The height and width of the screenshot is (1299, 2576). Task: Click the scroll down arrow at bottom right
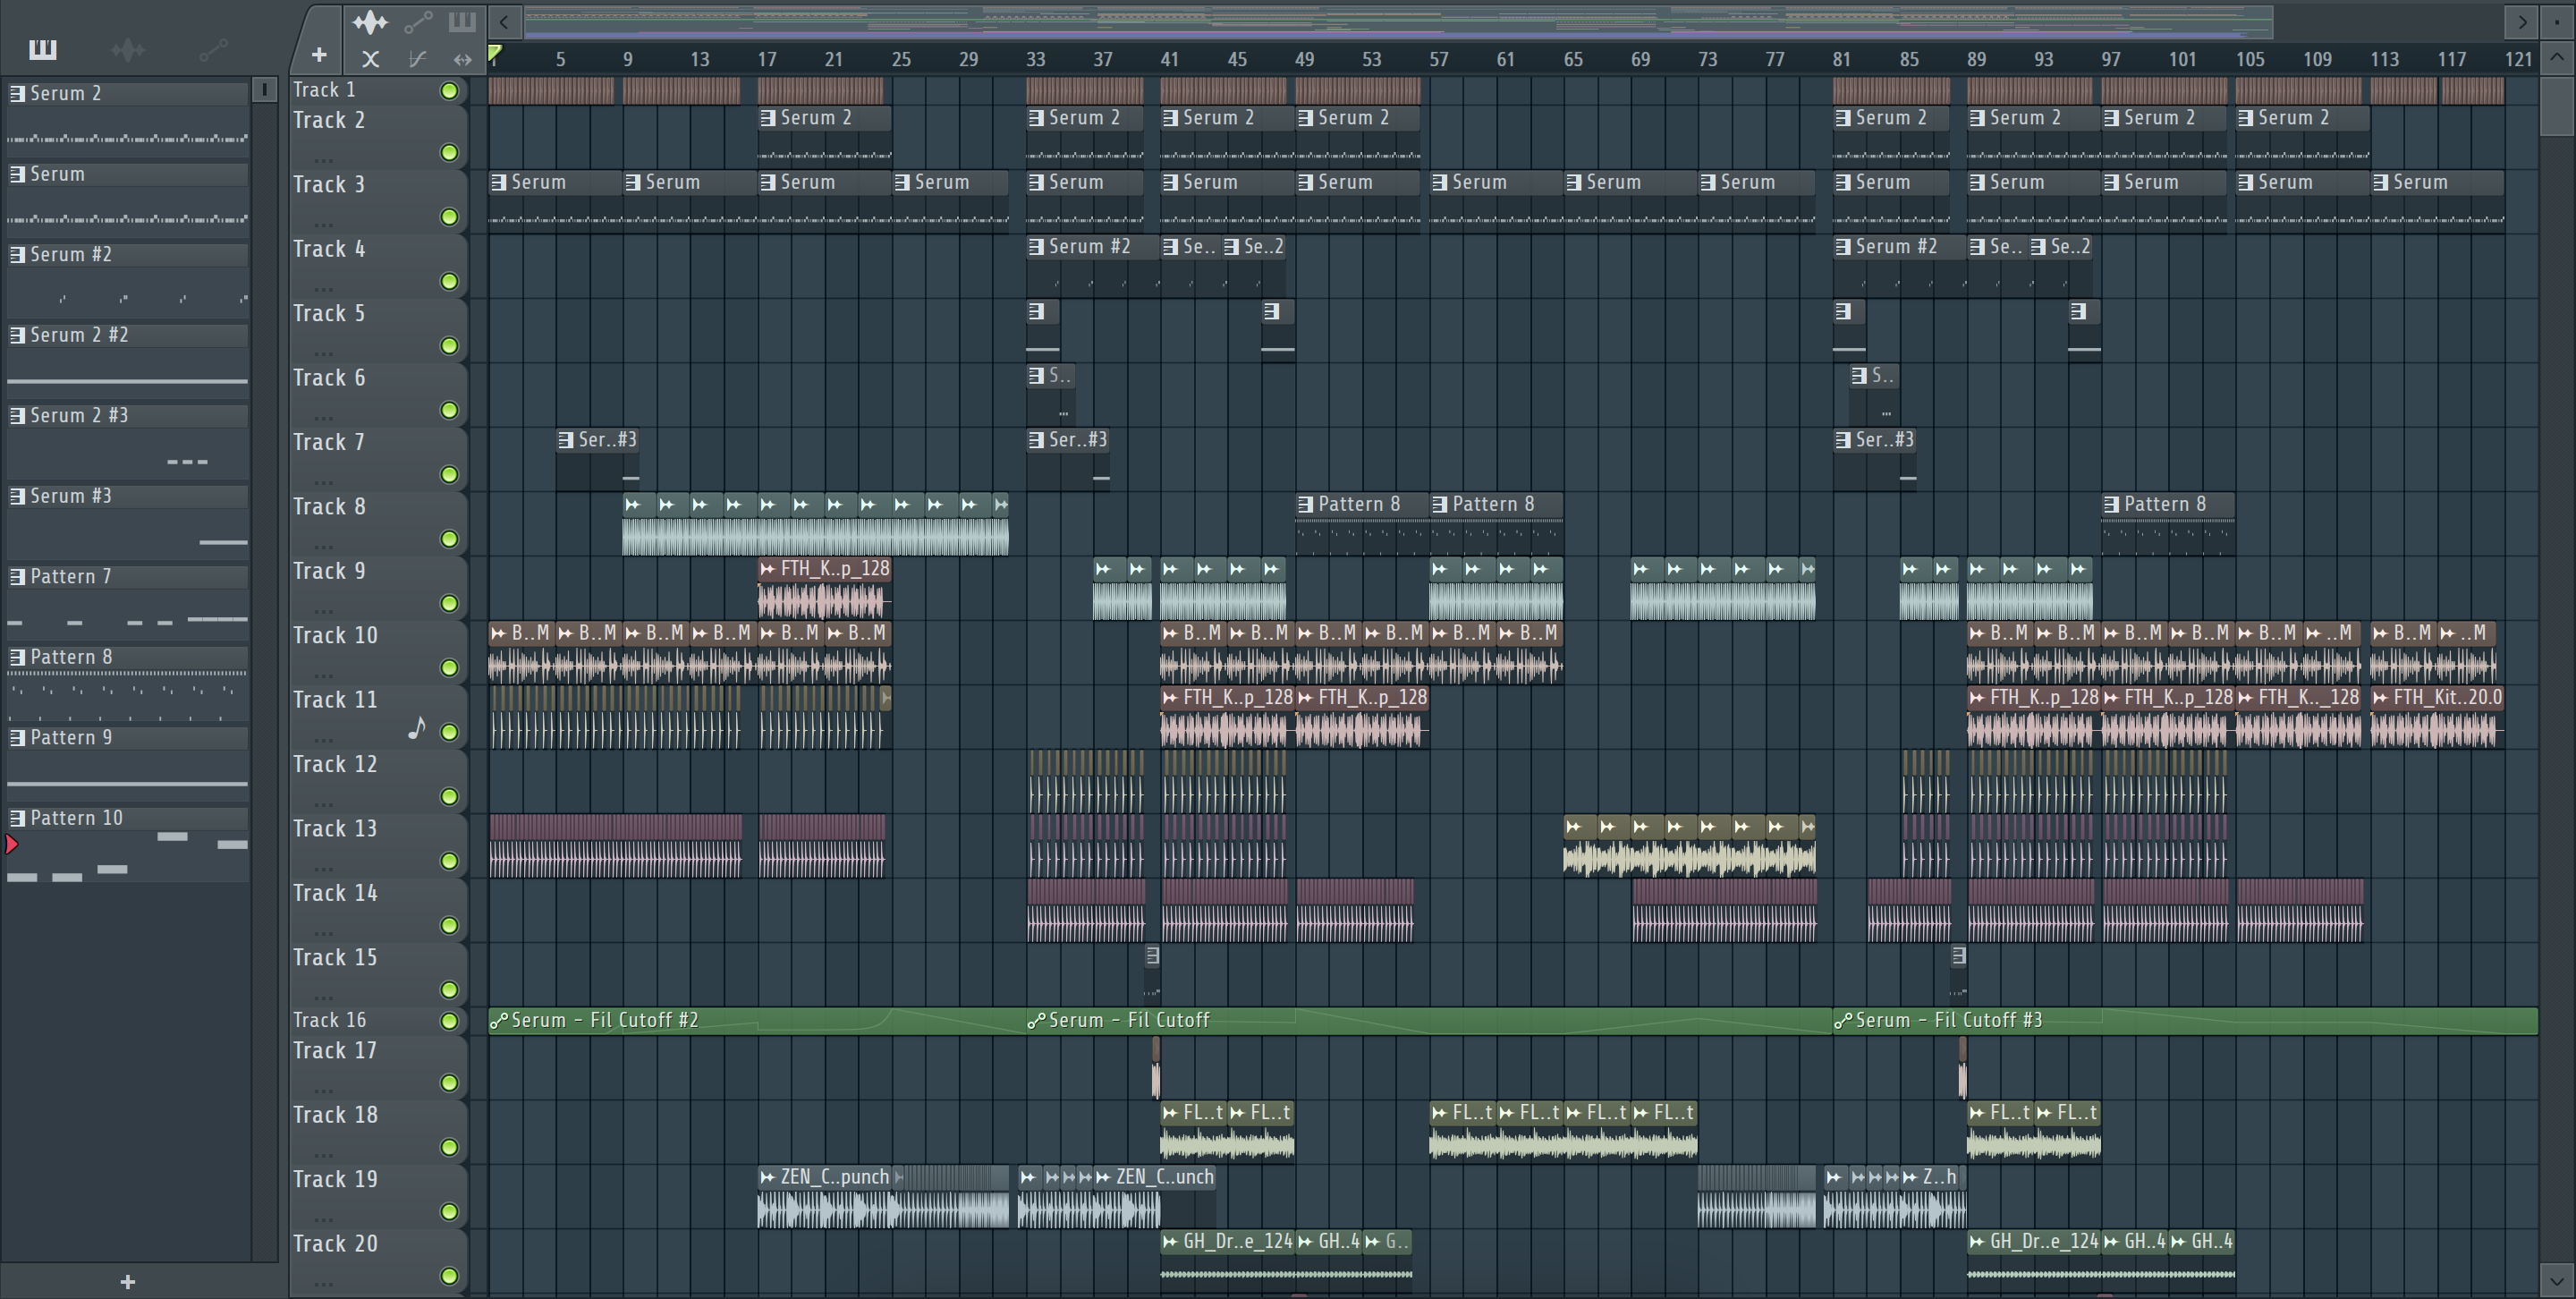[x=2557, y=1279]
